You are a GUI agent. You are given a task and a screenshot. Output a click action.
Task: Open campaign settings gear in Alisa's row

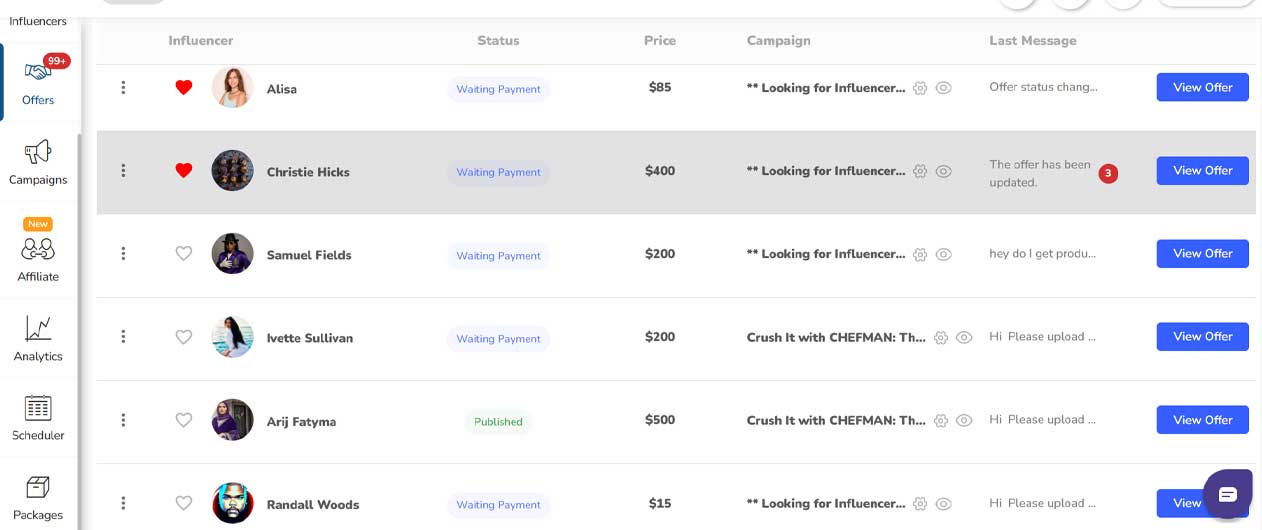tap(920, 88)
